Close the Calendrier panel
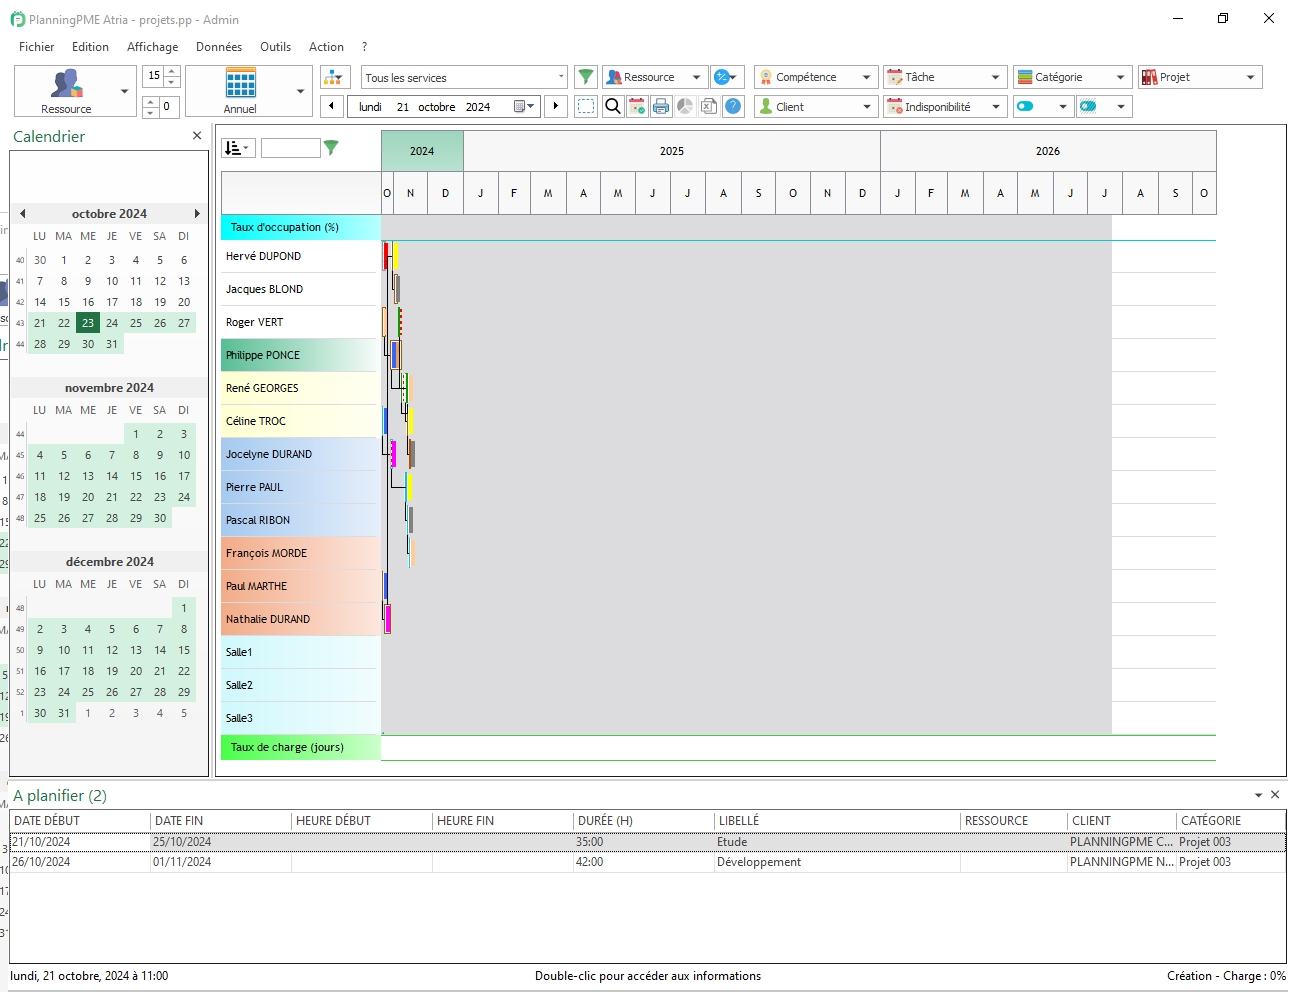This screenshot has width=1296, height=992. [197, 136]
